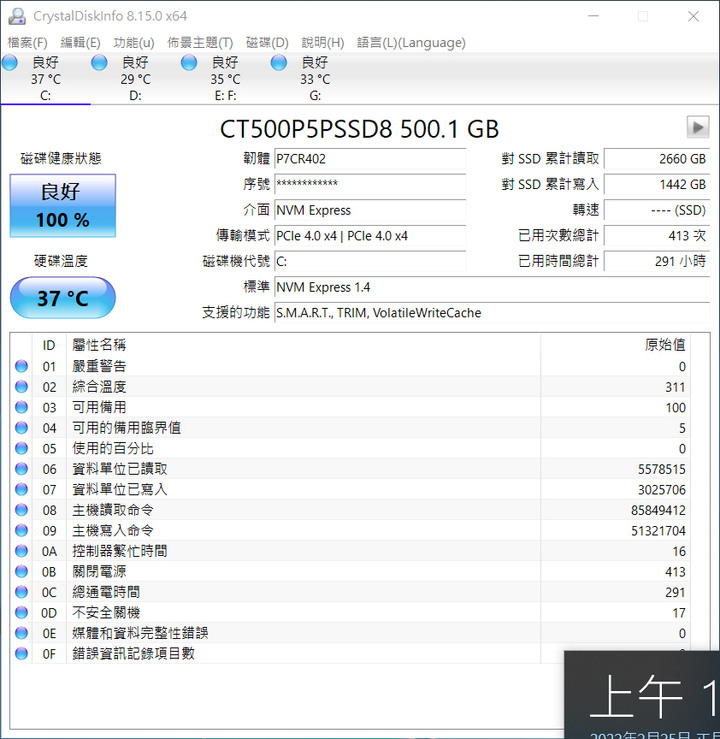This screenshot has height=739, width=720.
Task: Minimize the CrystalDiskInfo window
Action: tap(594, 16)
